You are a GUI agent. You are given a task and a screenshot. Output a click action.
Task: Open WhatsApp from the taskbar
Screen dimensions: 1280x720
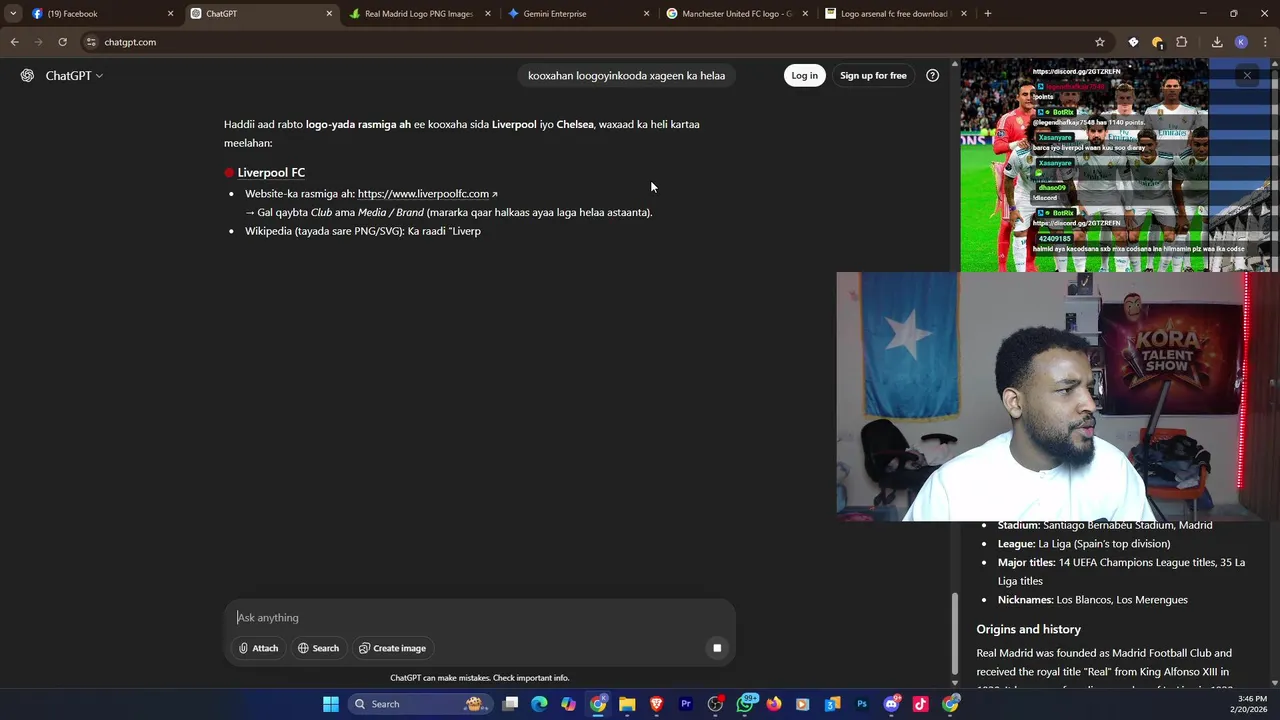[745, 704]
